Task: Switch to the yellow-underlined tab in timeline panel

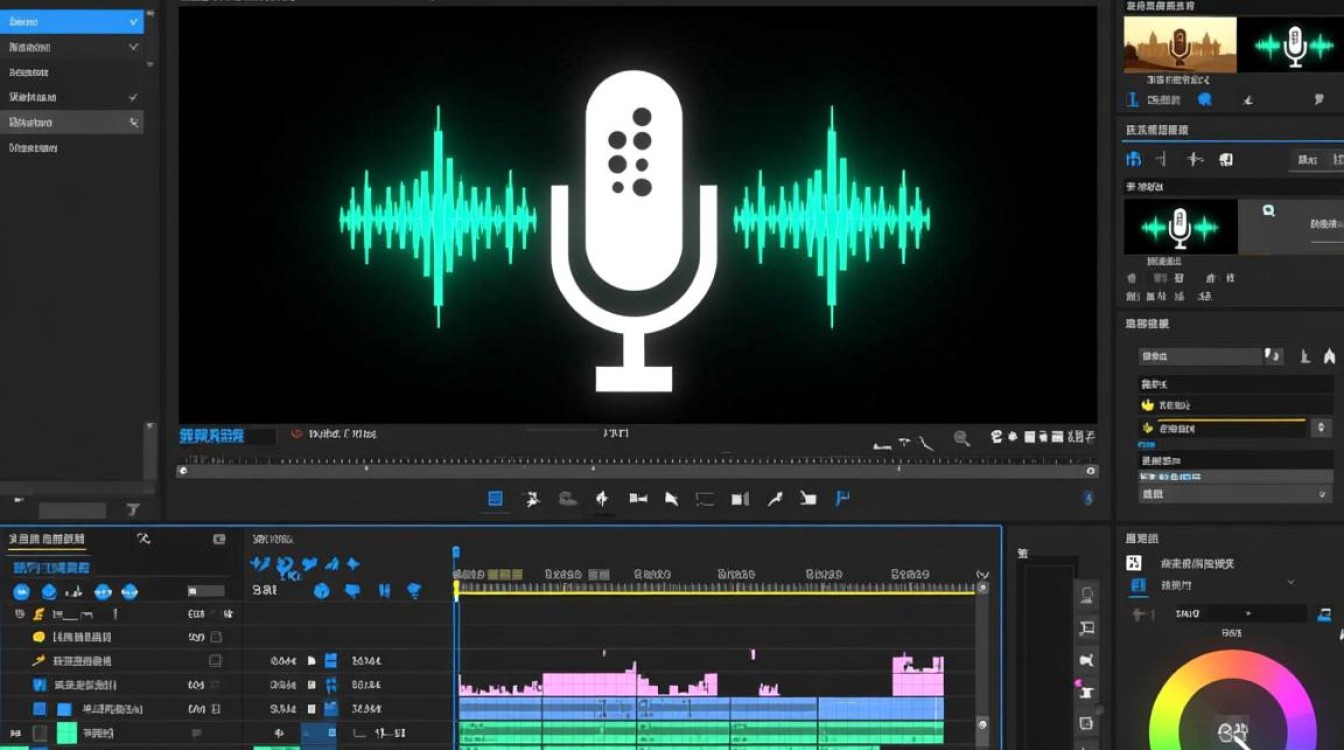Action: 48,540
